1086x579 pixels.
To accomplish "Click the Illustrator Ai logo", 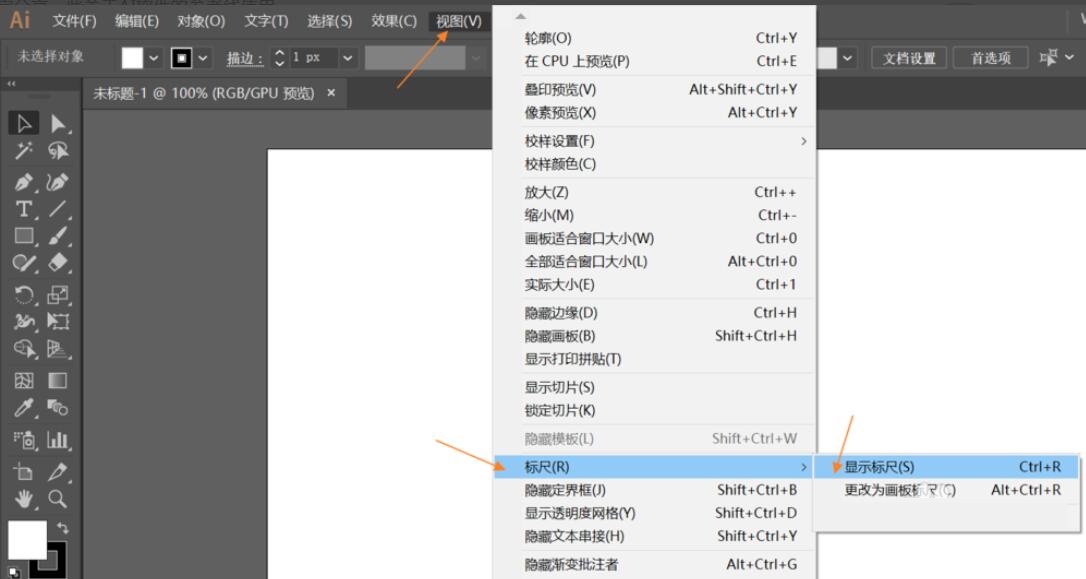I will [19, 20].
